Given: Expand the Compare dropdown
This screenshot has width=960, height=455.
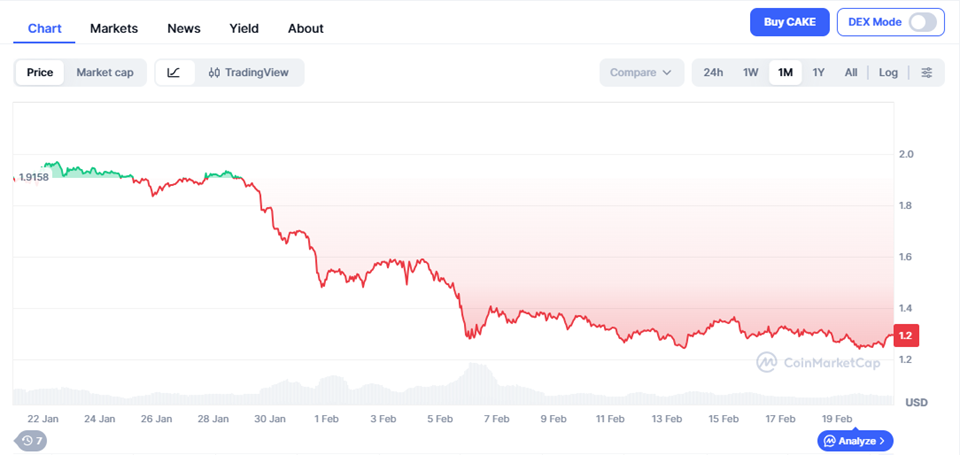Looking at the screenshot, I should click(641, 73).
